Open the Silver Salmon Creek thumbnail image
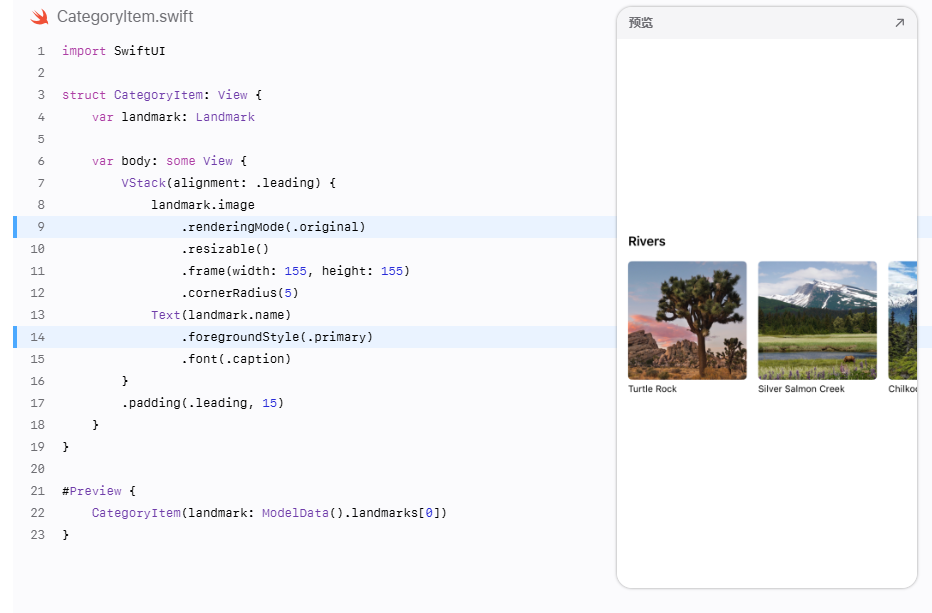This screenshot has width=932, height=613. [x=817, y=320]
